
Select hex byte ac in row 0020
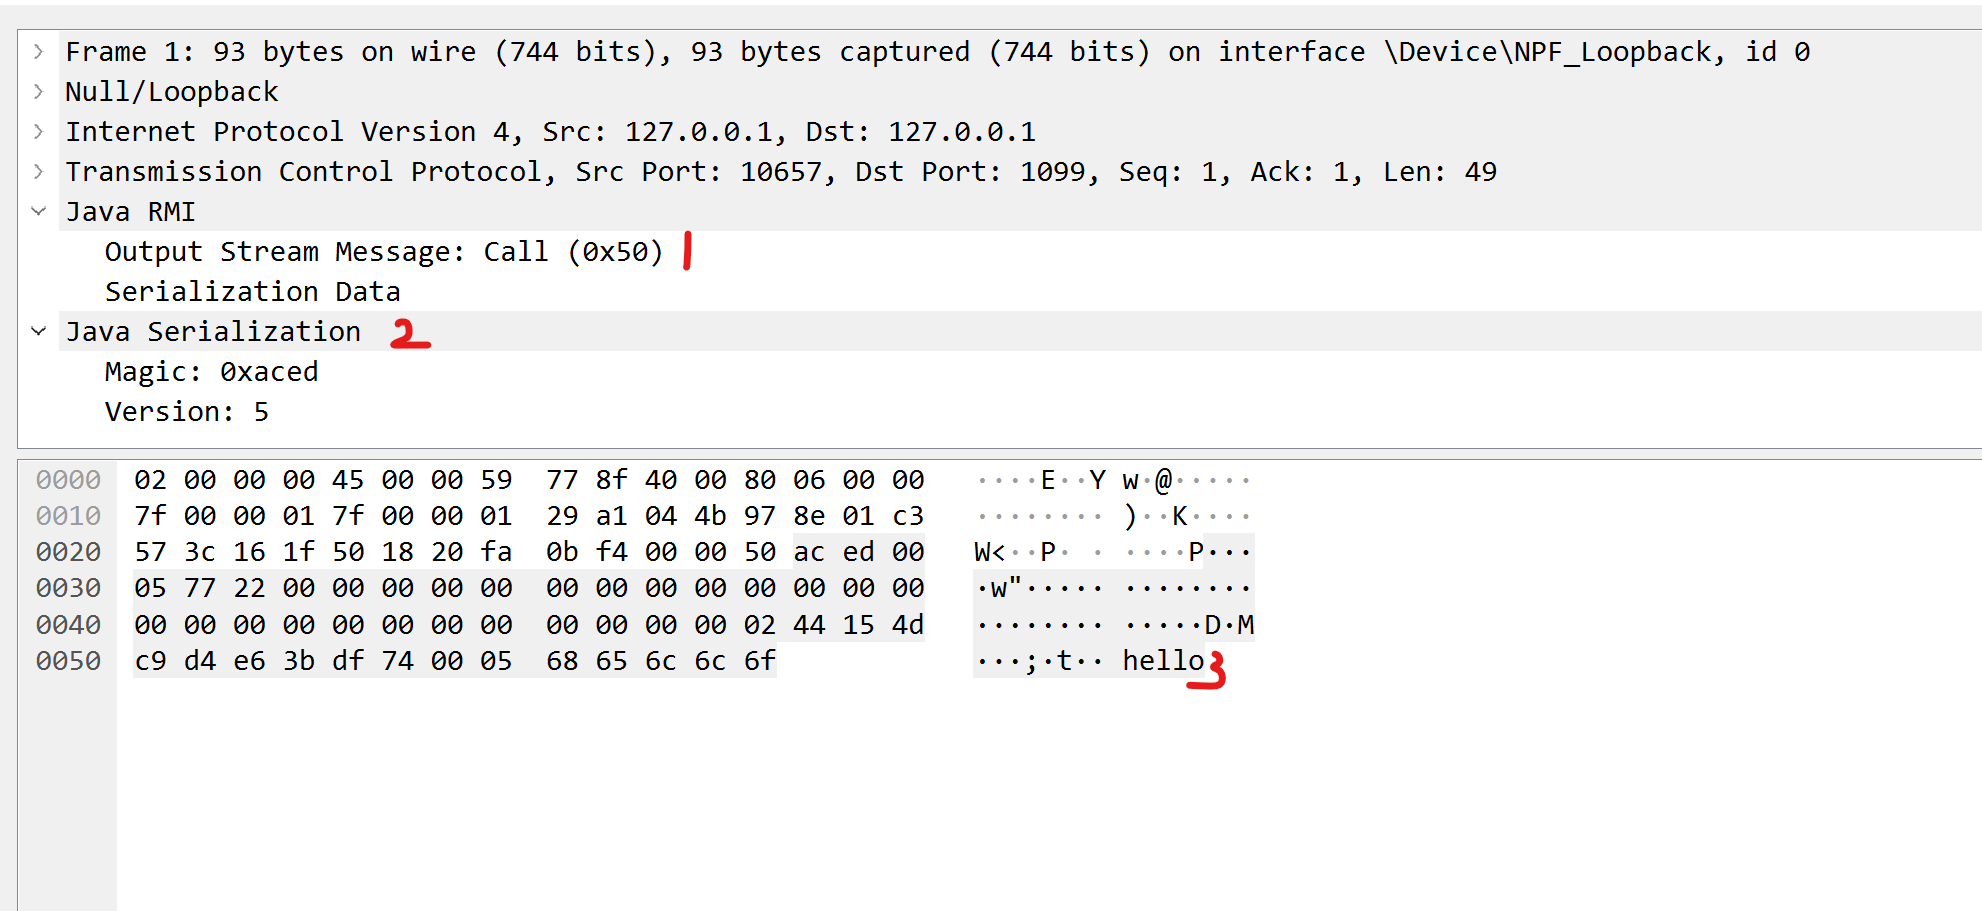(x=808, y=552)
